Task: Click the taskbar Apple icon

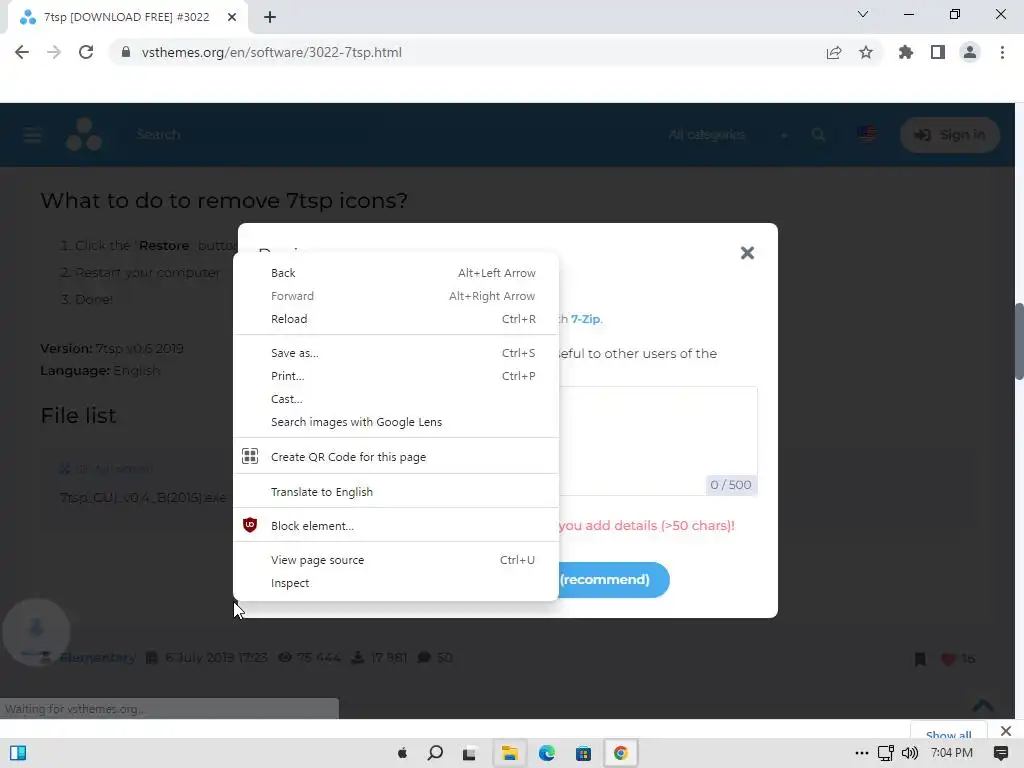Action: point(402,753)
